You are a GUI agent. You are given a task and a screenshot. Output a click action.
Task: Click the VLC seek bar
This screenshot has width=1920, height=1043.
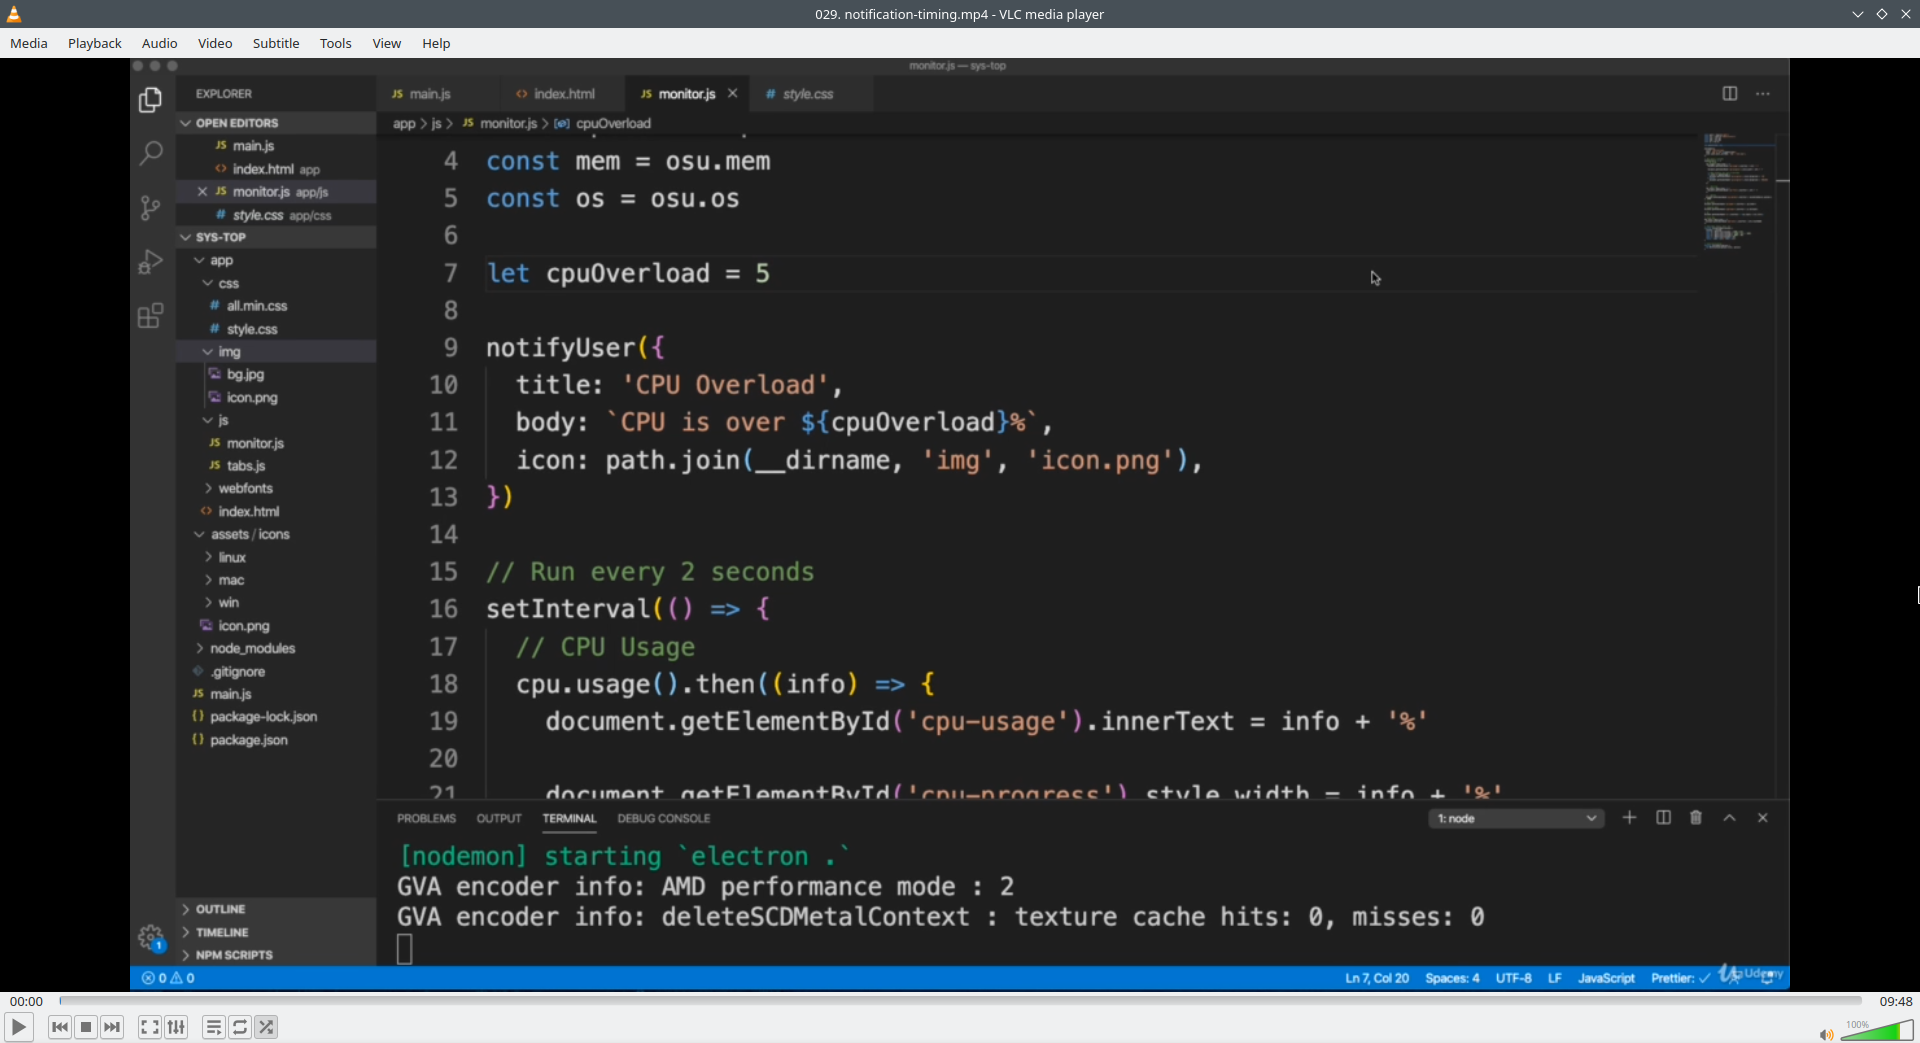pos(961,1000)
